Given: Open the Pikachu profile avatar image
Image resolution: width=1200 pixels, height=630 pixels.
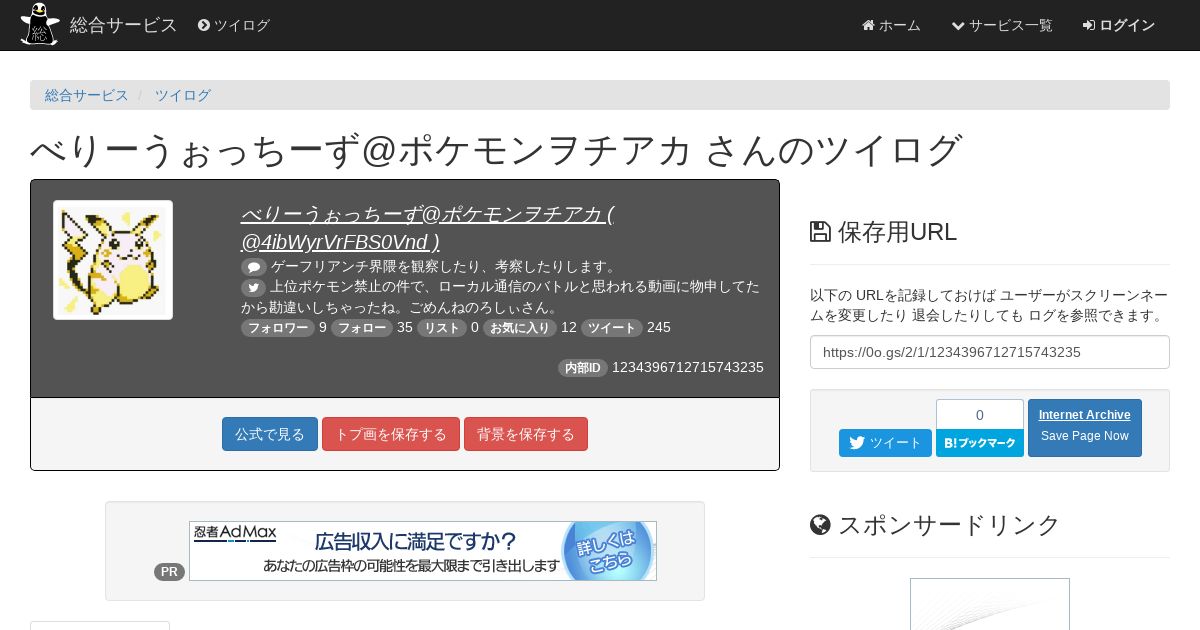Looking at the screenshot, I should 113,260.
